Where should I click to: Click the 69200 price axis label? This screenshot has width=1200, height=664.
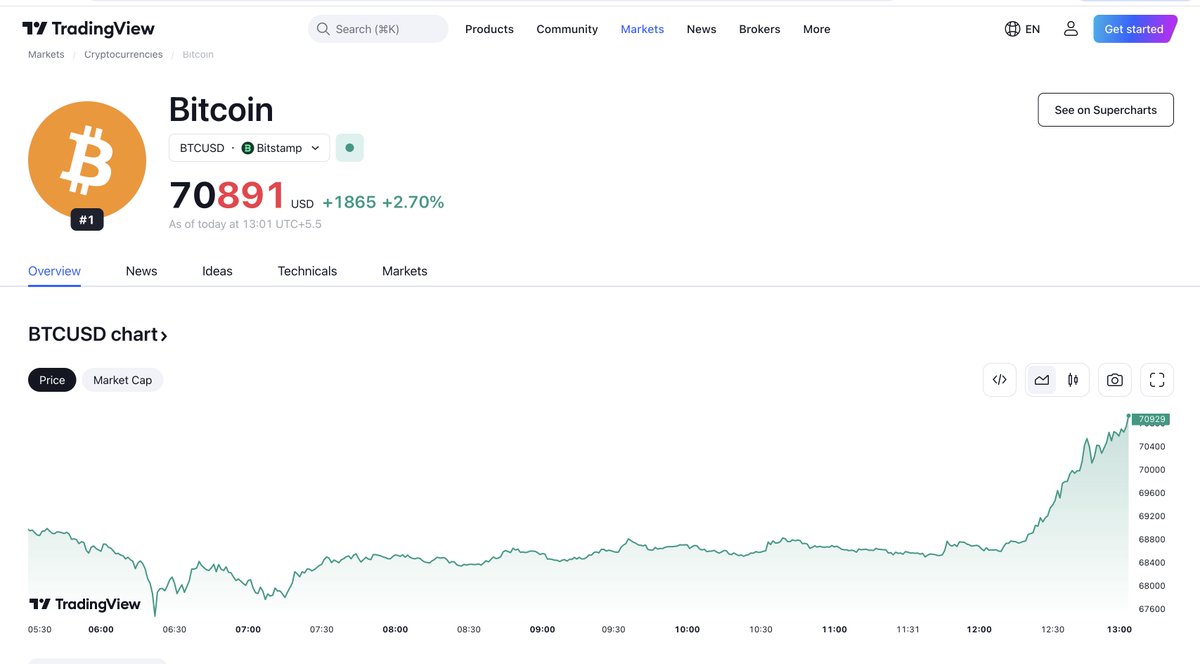pos(1152,516)
